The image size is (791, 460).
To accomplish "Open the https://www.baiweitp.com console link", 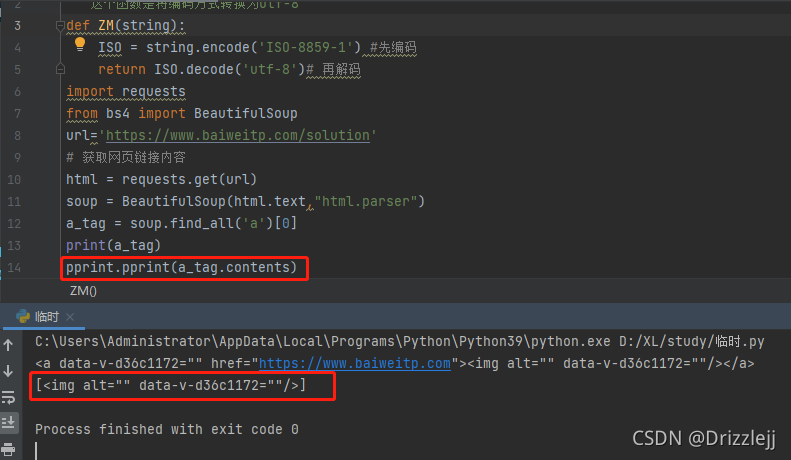I will (355, 363).
